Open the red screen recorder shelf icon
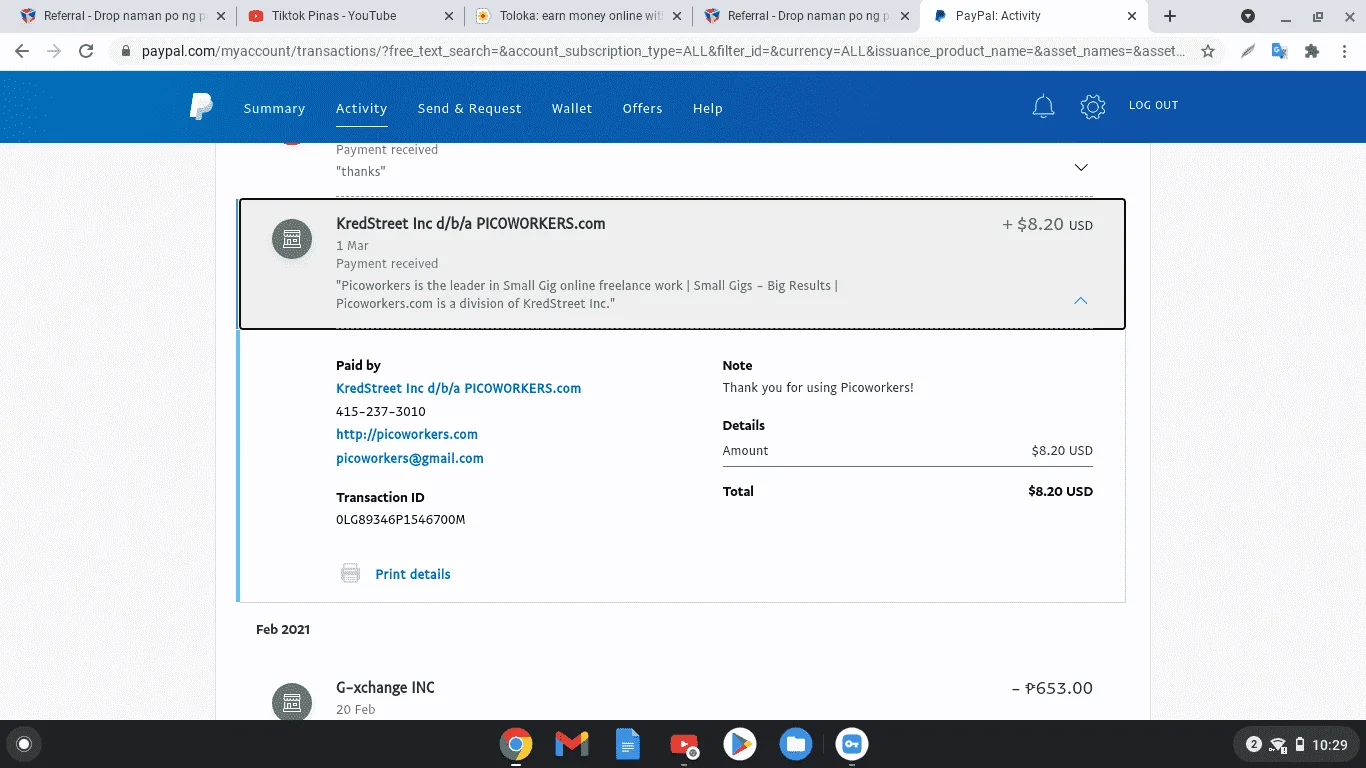This screenshot has width=1366, height=768. coord(684,744)
